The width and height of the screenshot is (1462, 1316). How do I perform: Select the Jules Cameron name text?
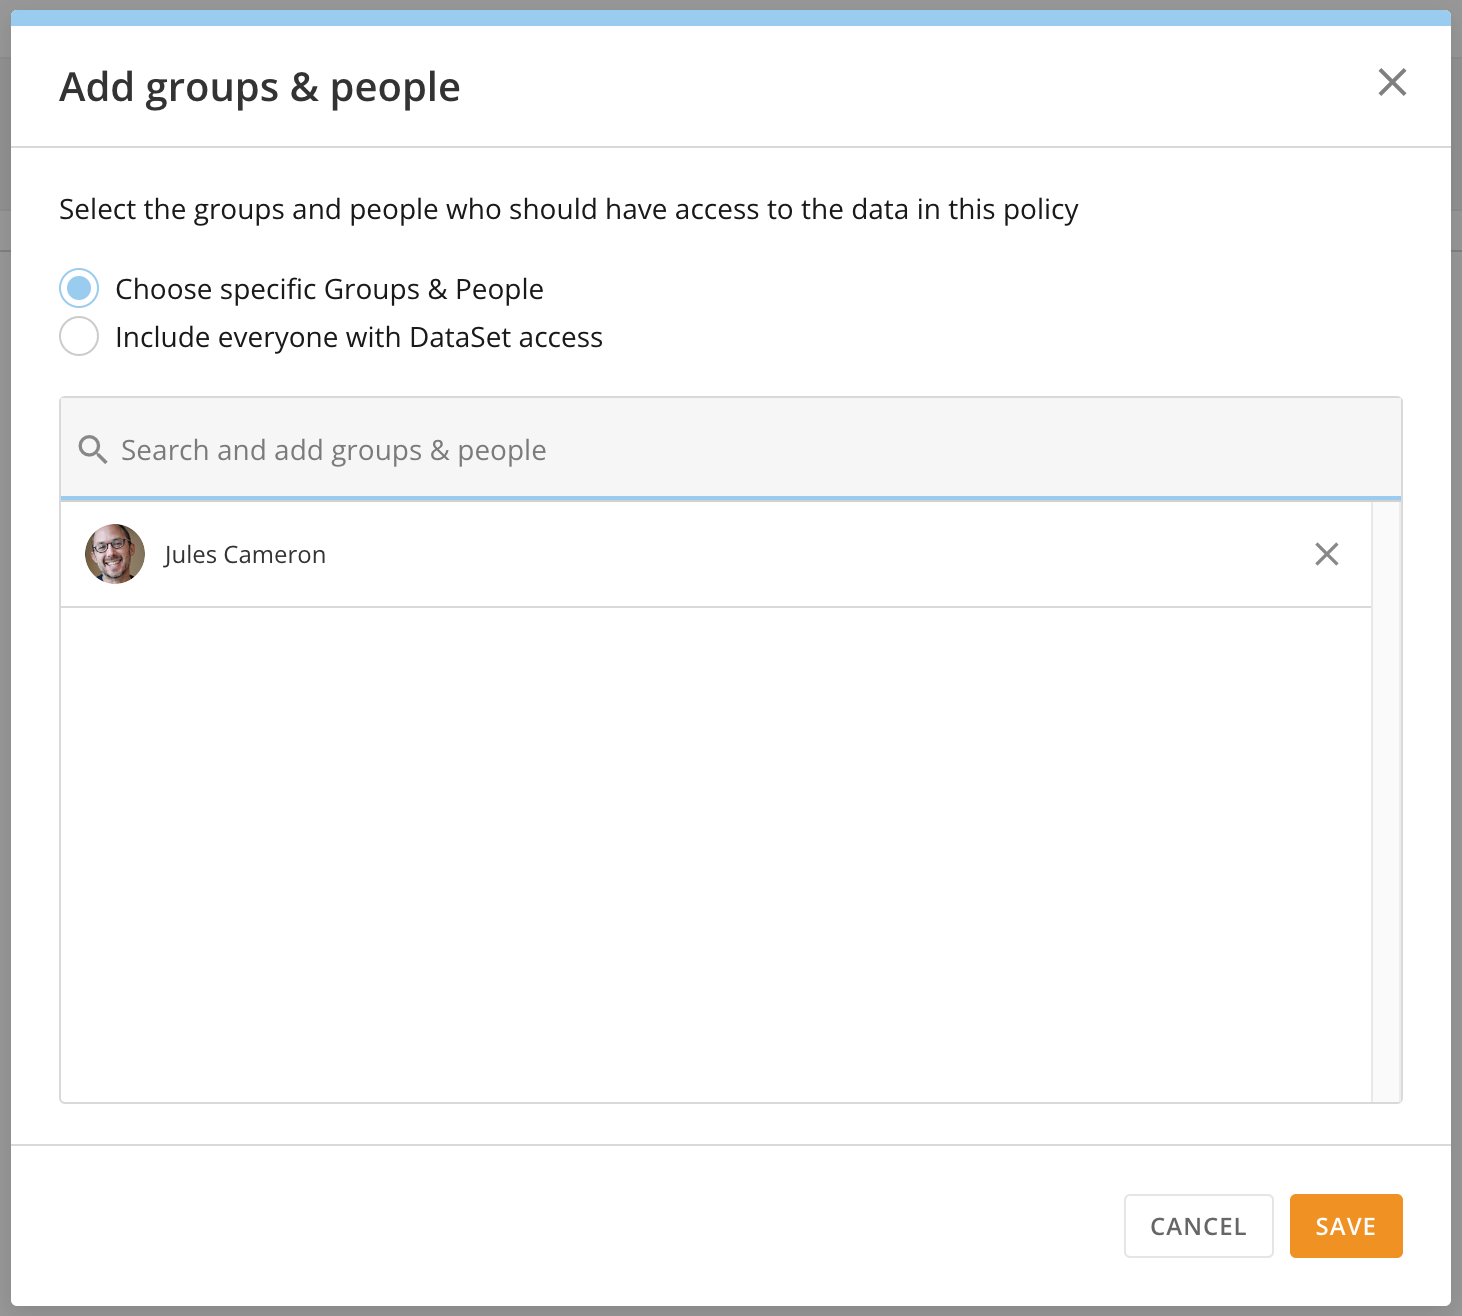pyautogui.click(x=245, y=555)
